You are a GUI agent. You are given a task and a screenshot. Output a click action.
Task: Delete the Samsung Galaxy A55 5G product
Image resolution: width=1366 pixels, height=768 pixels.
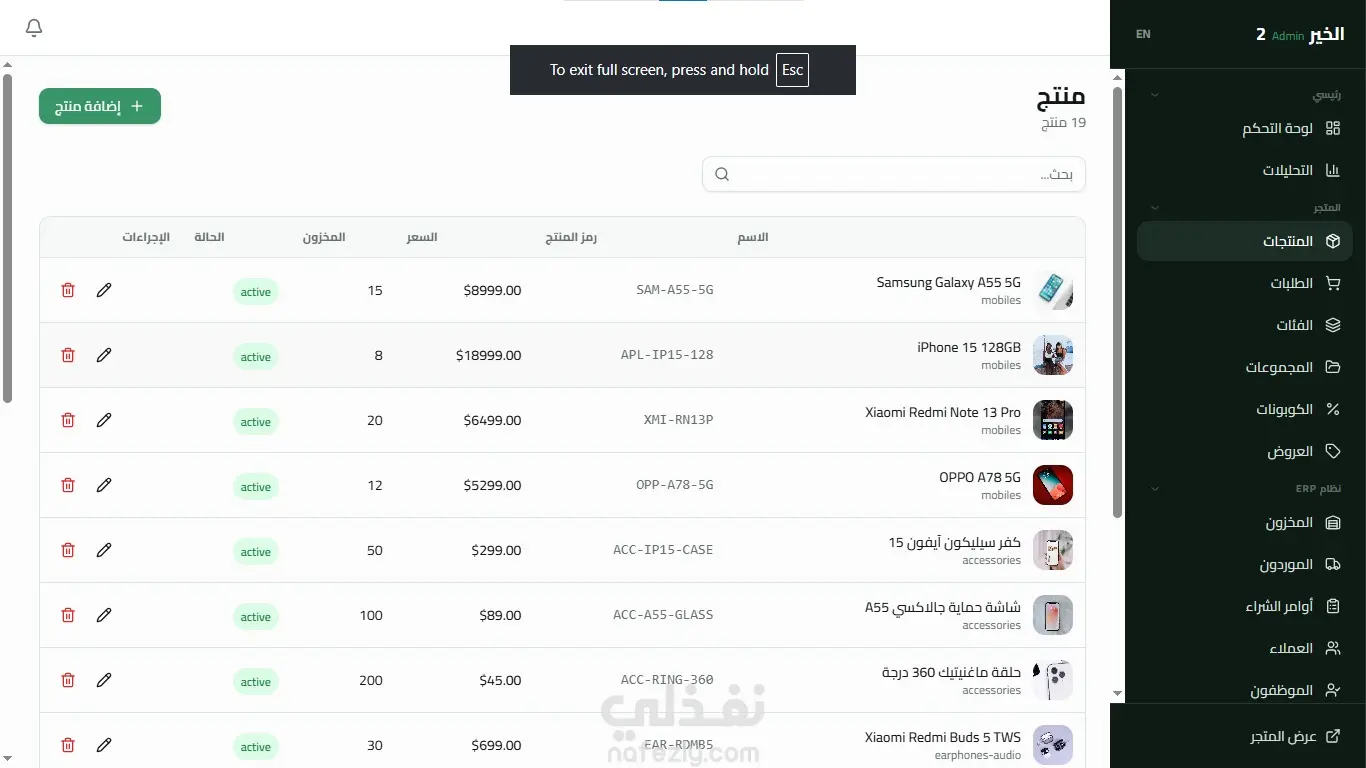(68, 290)
